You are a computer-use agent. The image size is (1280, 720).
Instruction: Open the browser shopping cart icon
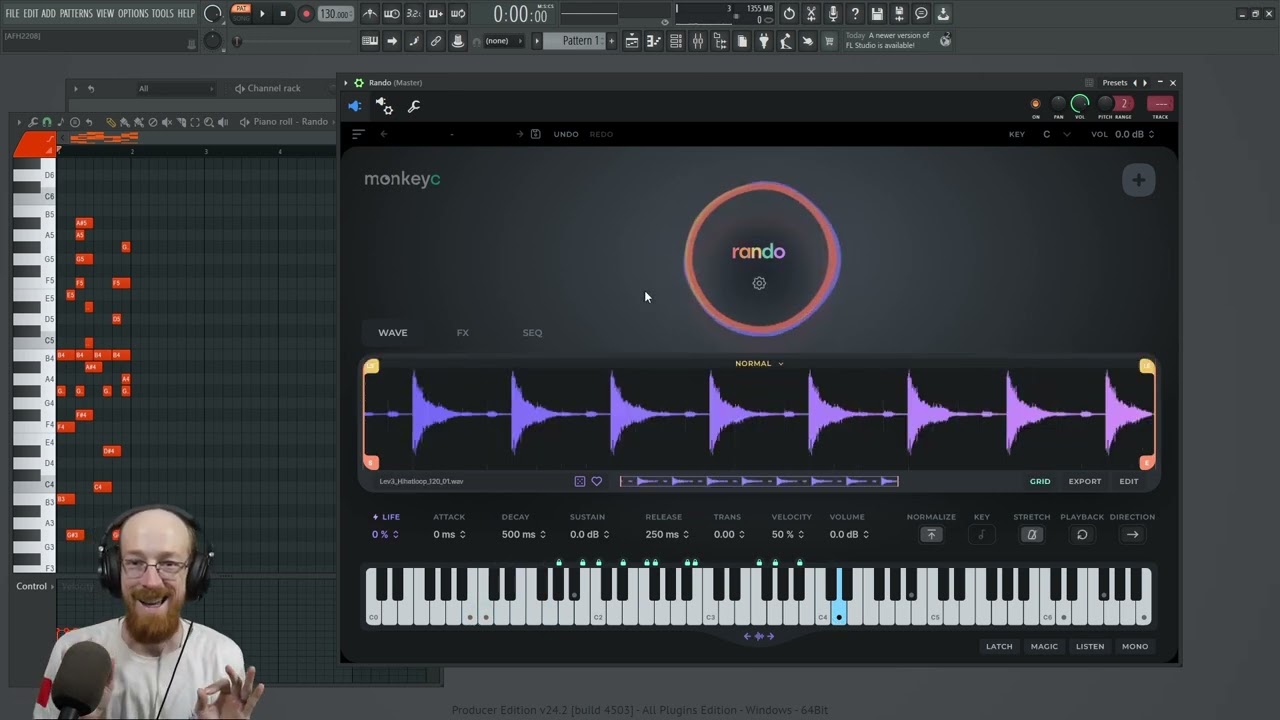click(829, 41)
